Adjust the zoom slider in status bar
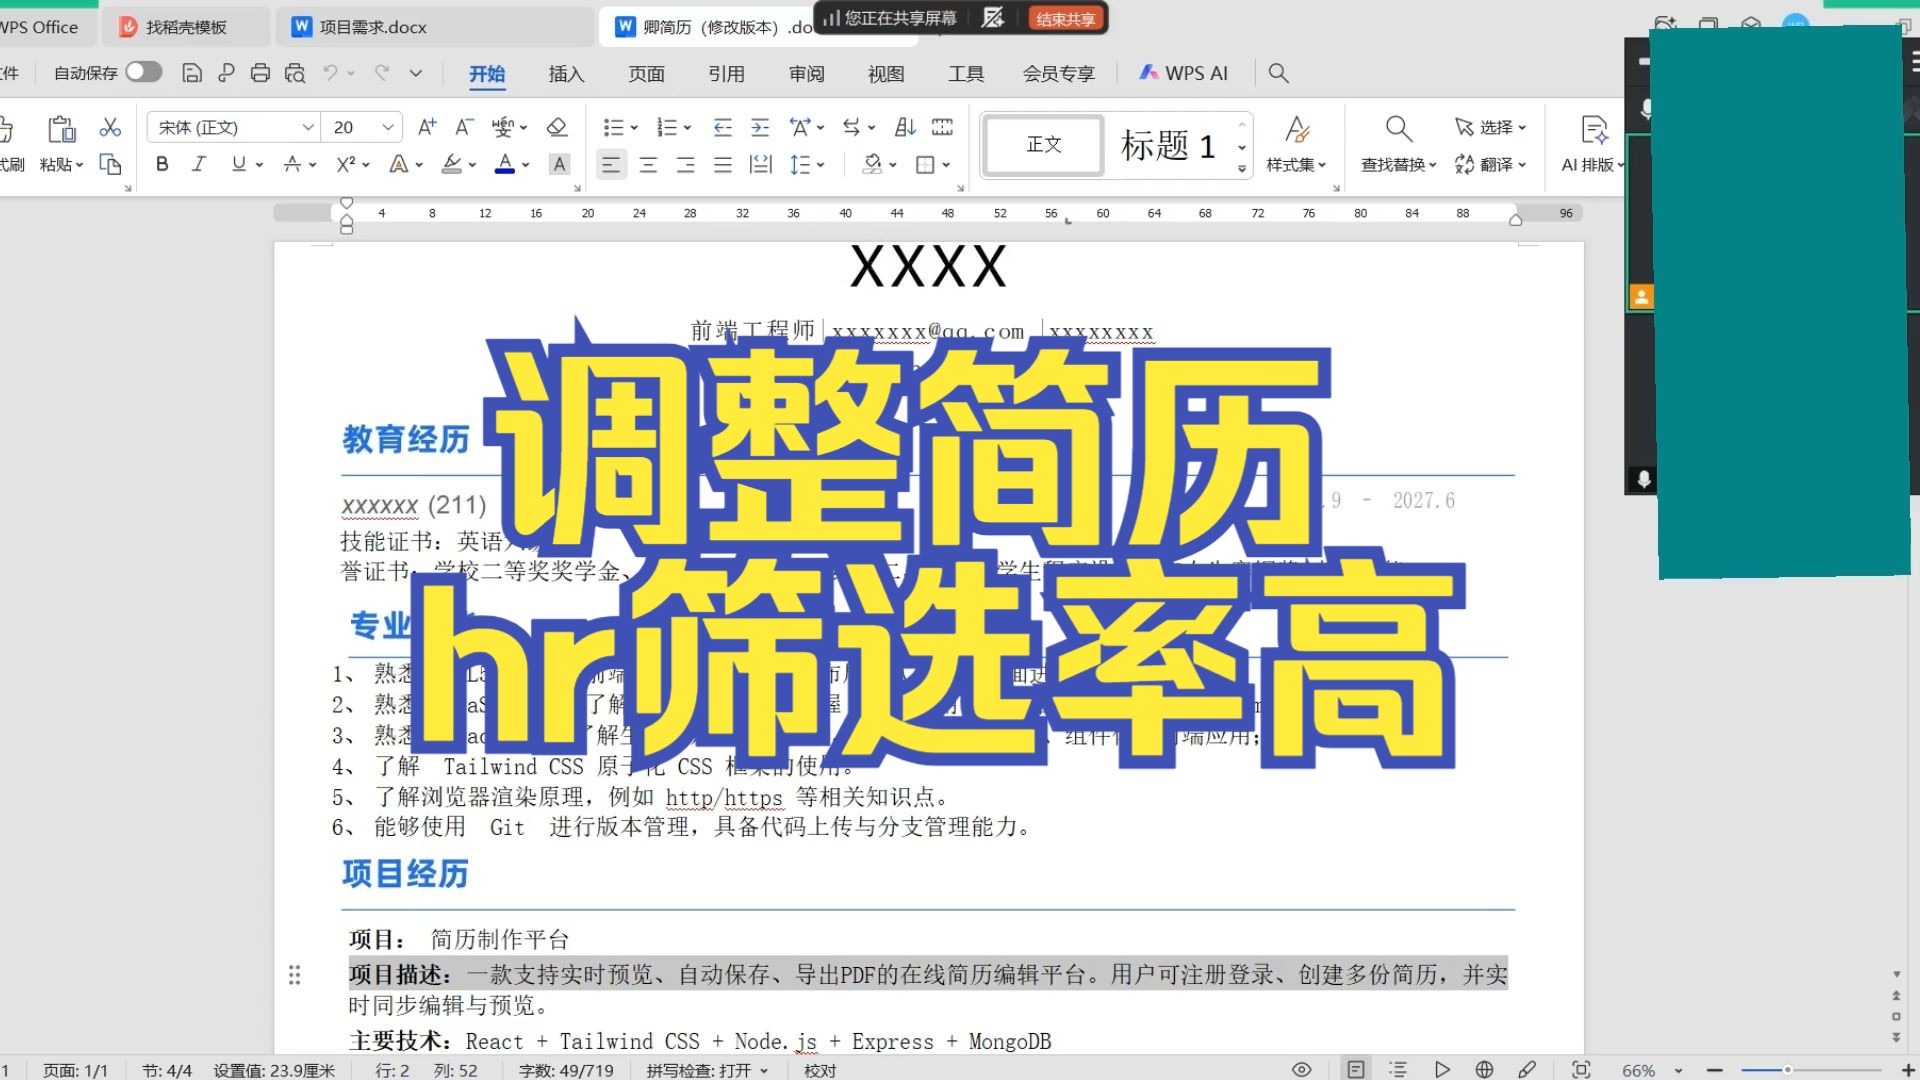 pos(1787,1070)
